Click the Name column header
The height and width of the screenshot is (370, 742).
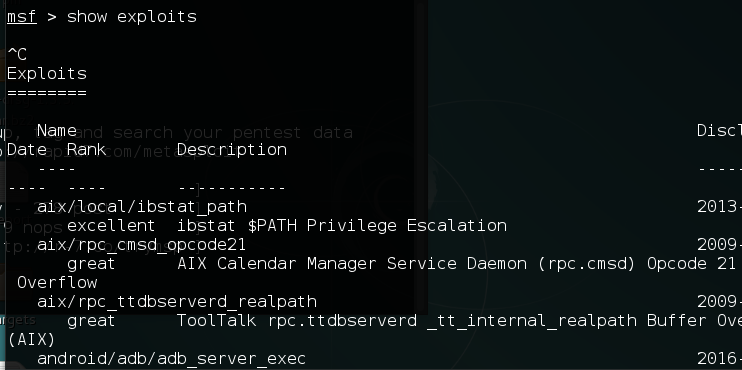pos(57,131)
